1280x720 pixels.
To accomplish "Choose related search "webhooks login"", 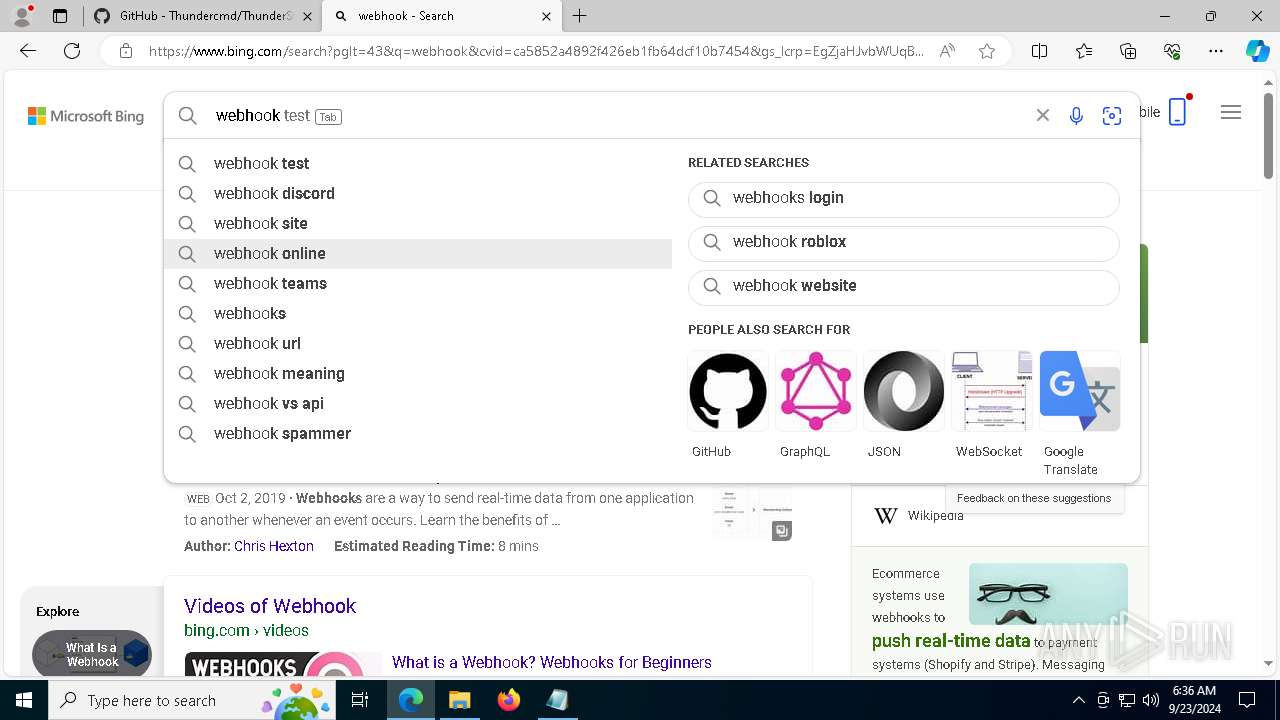I will pos(903,198).
